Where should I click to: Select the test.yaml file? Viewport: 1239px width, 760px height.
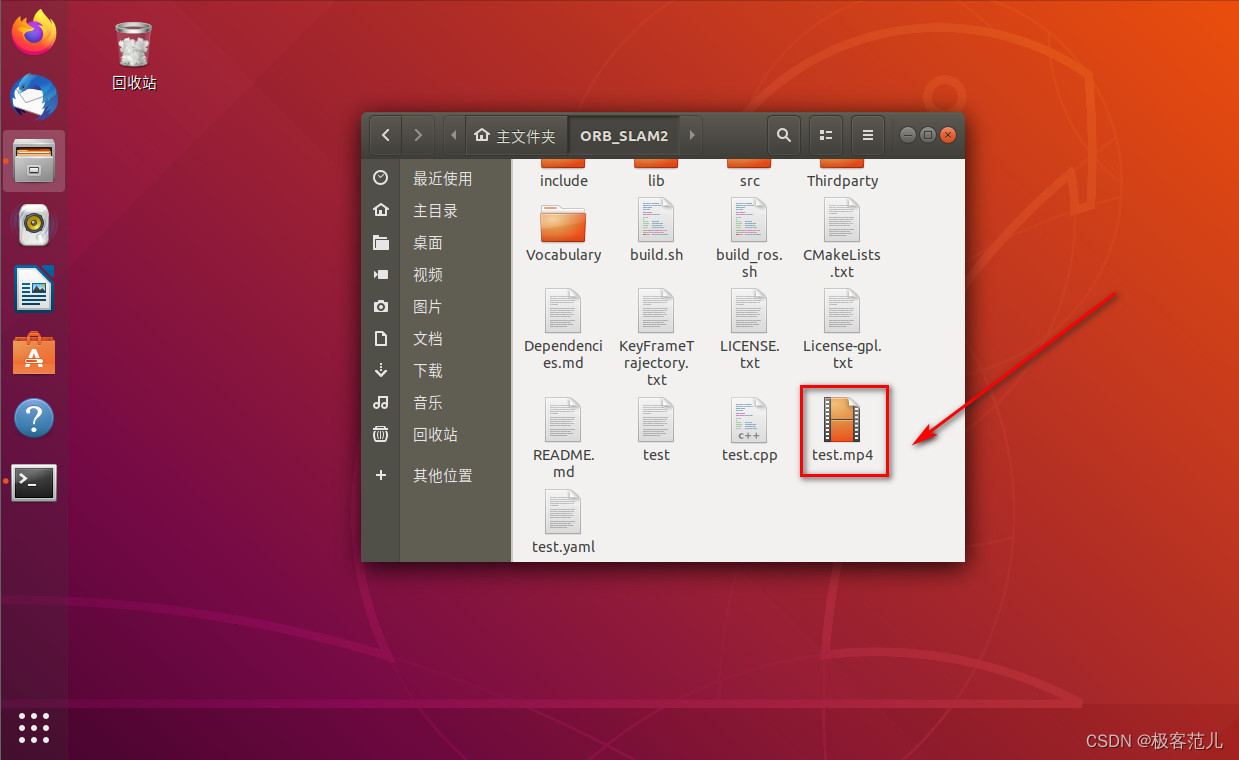(563, 522)
